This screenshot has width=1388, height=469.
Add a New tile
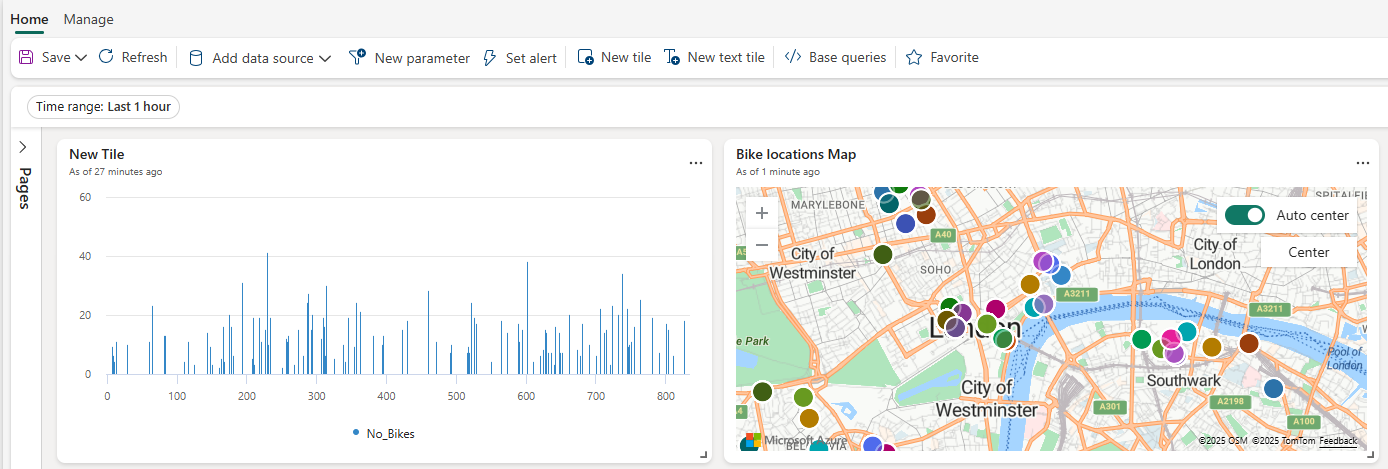(614, 58)
